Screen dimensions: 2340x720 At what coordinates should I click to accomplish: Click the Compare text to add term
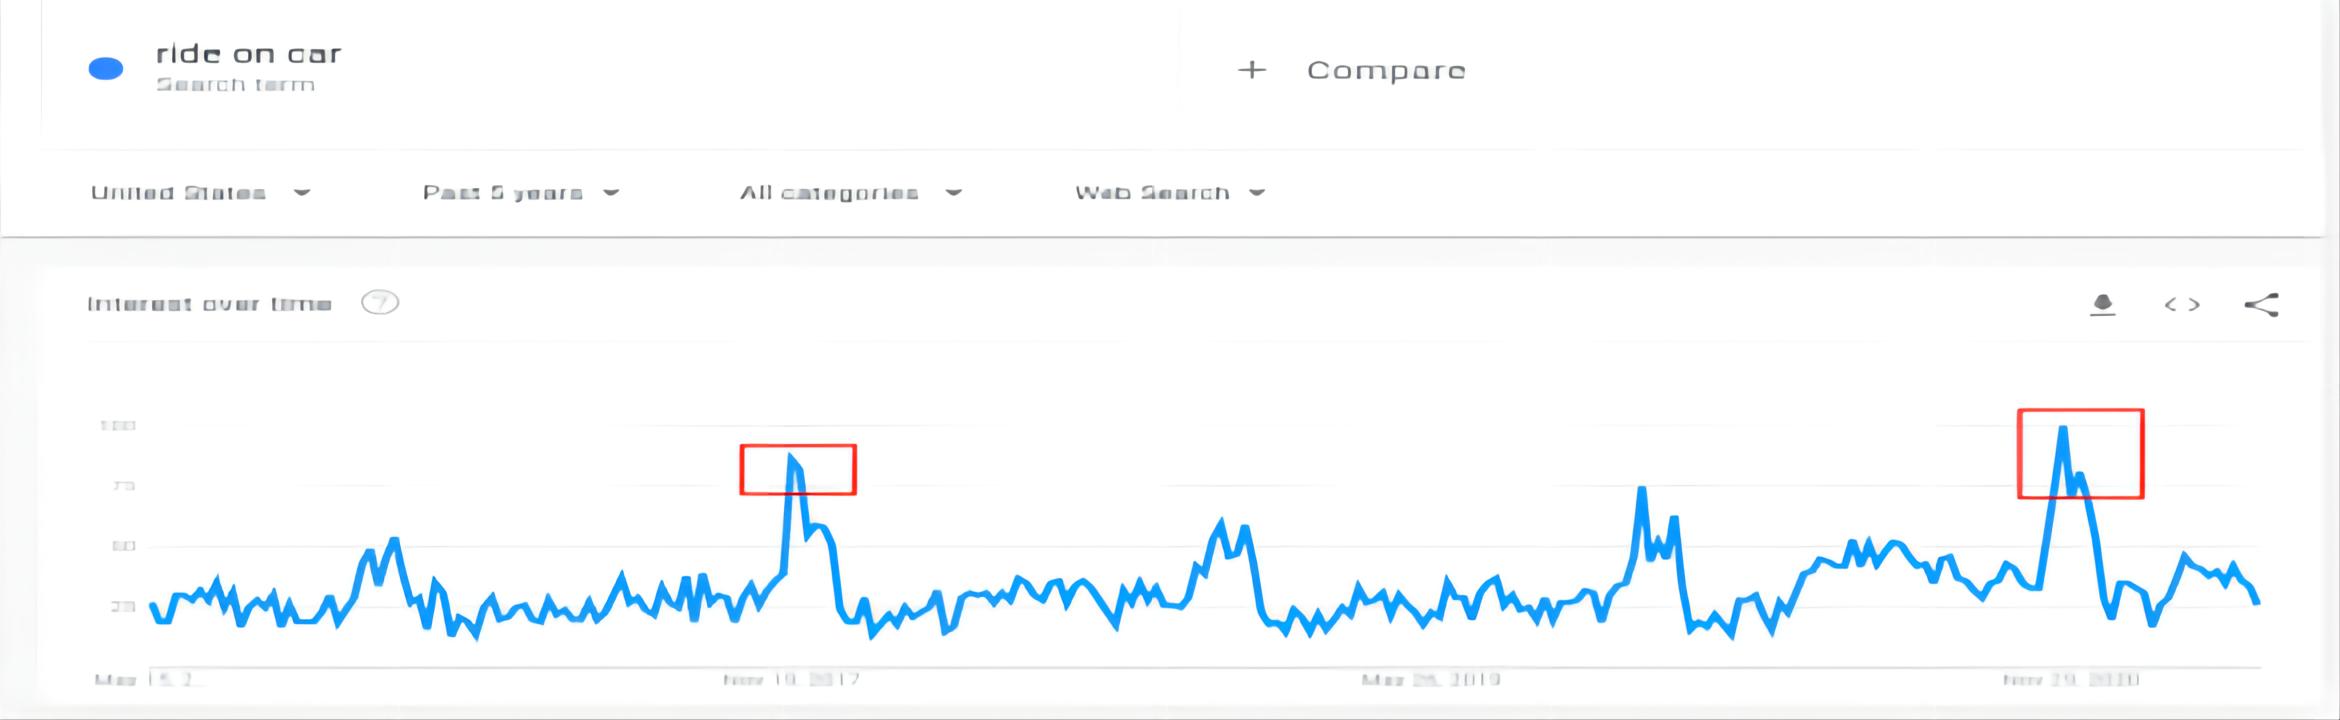coord(1386,70)
